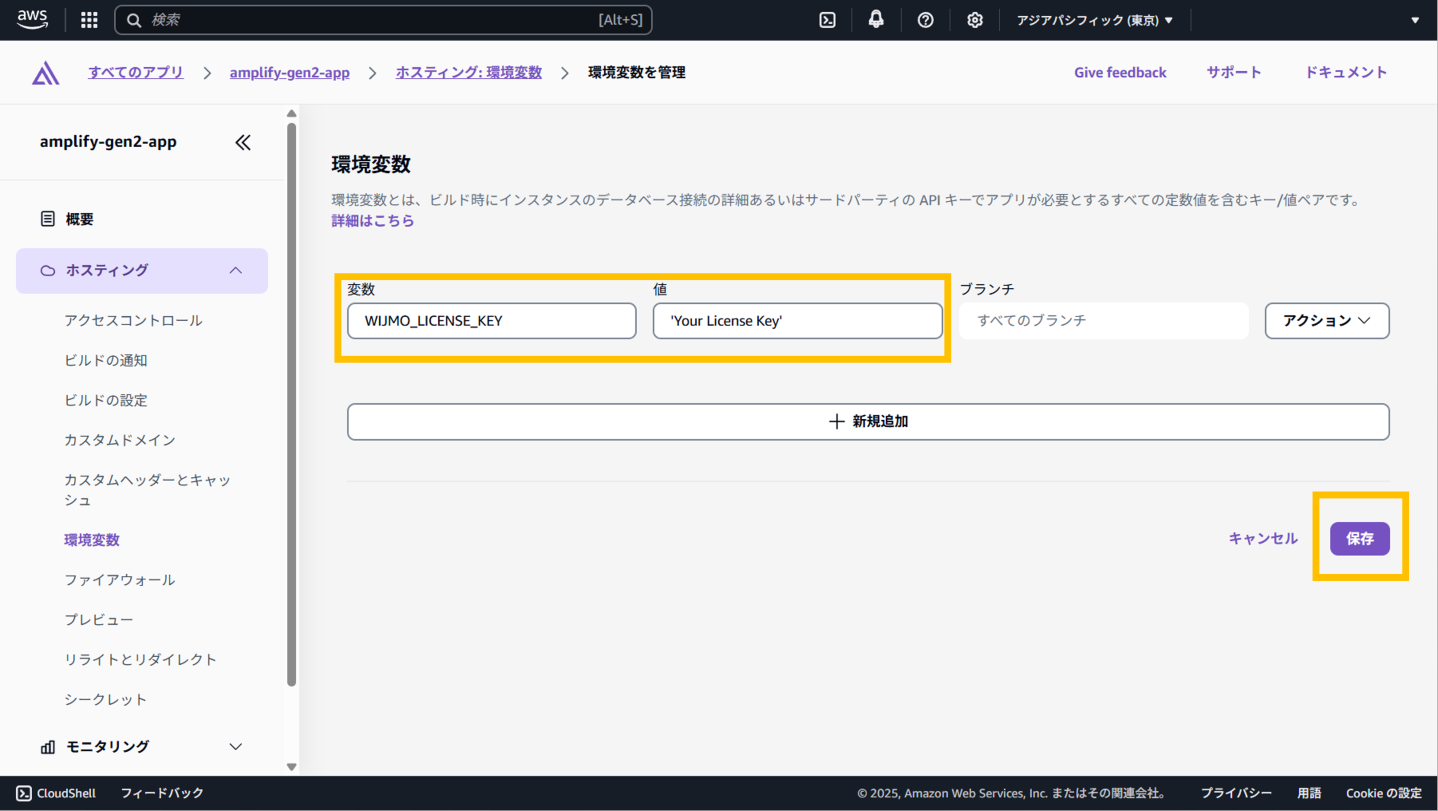Click the Amplify logo icon
The image size is (1438, 811).
[x=45, y=73]
